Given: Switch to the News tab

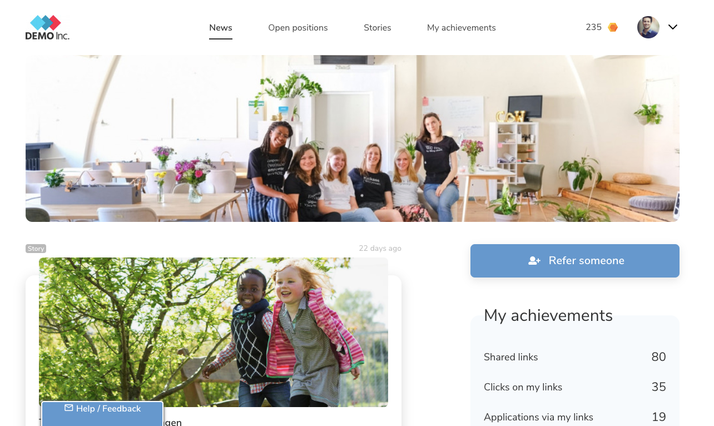Looking at the screenshot, I should (x=220, y=28).
